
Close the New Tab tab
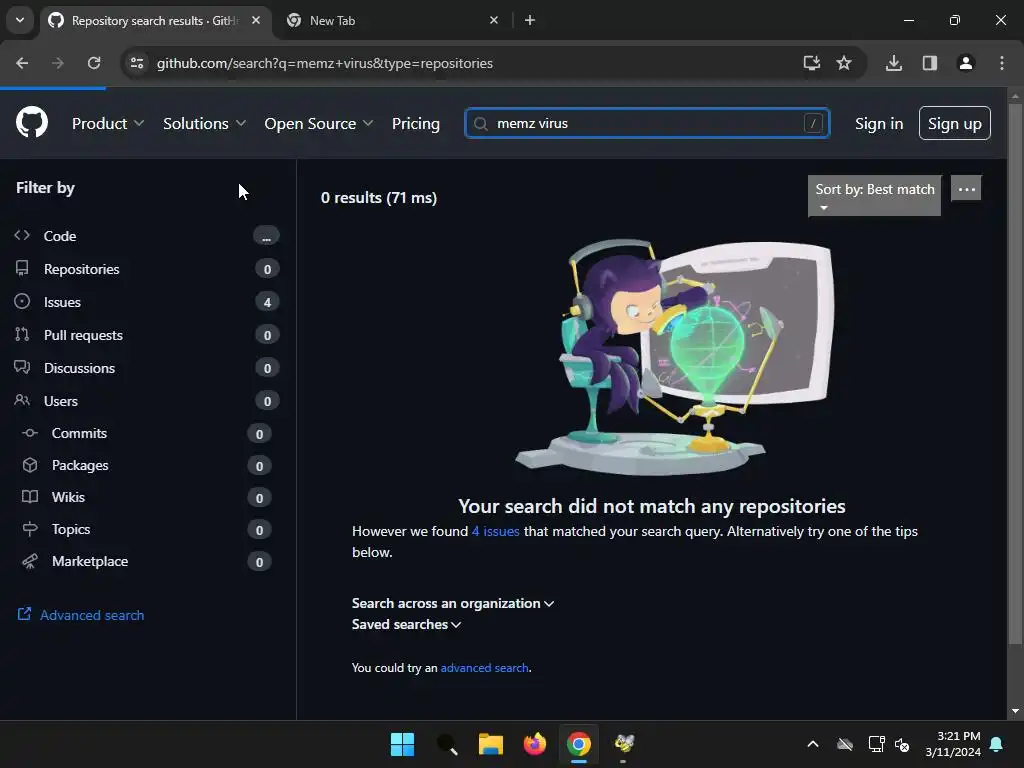[494, 20]
